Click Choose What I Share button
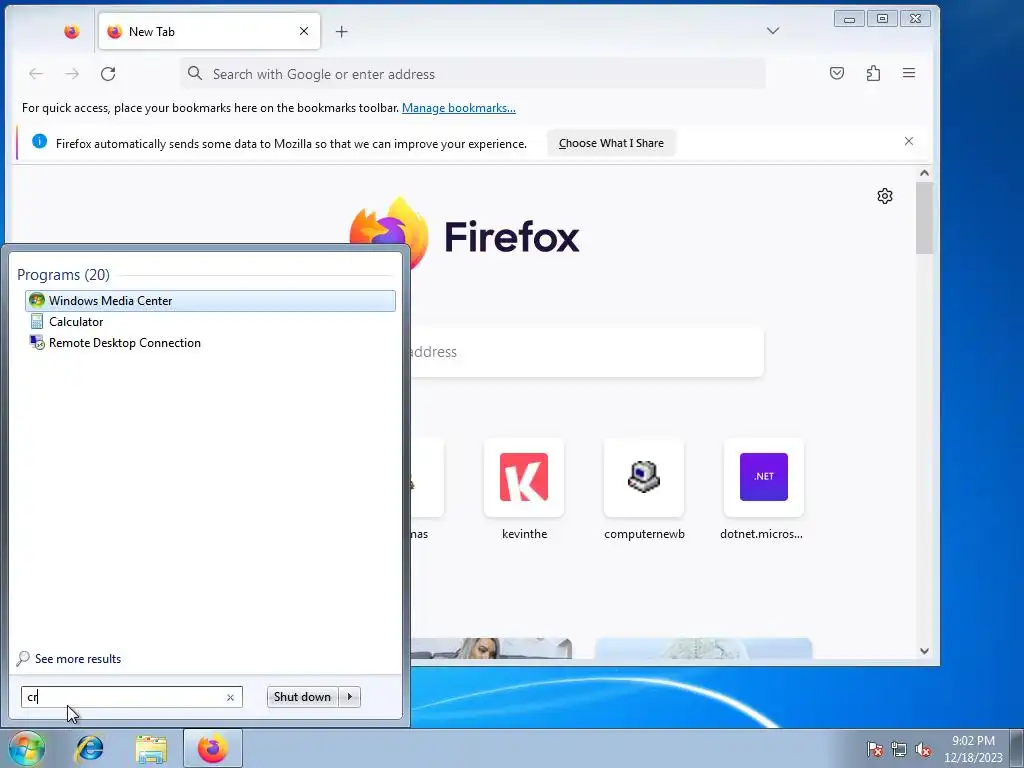Viewport: 1024px width, 768px height. [611, 143]
